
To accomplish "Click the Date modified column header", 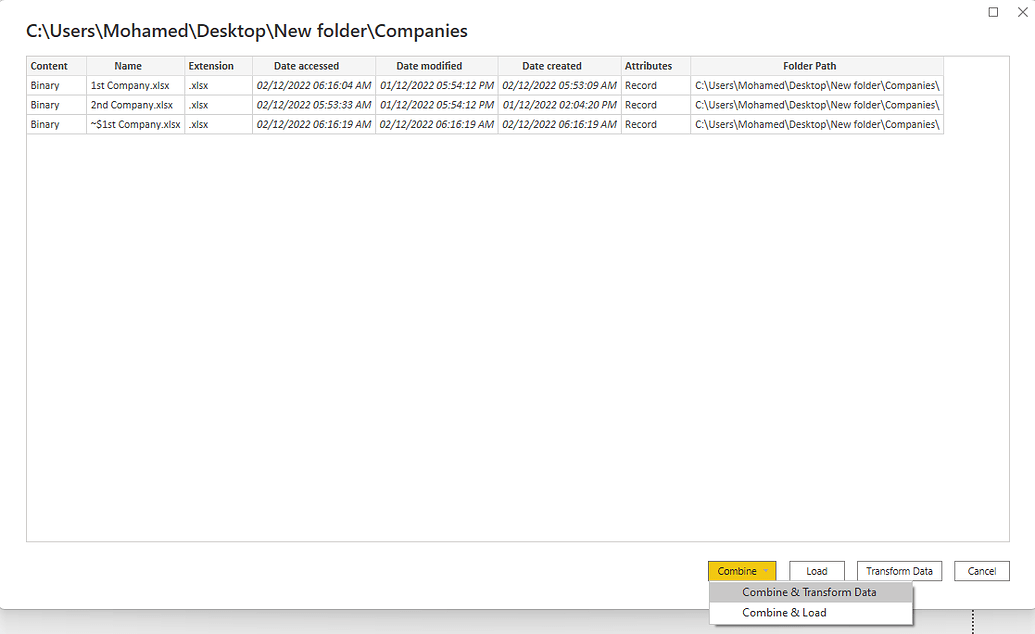I will (428, 66).
